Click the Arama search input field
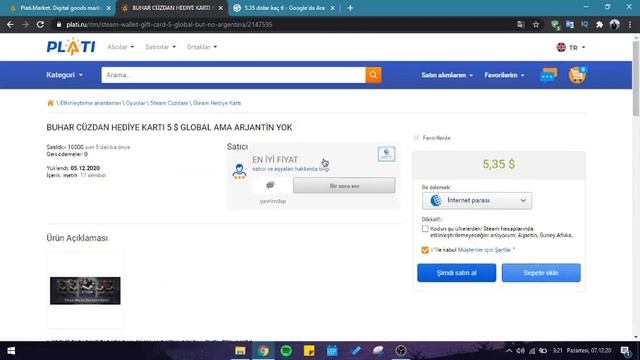 click(x=233, y=75)
